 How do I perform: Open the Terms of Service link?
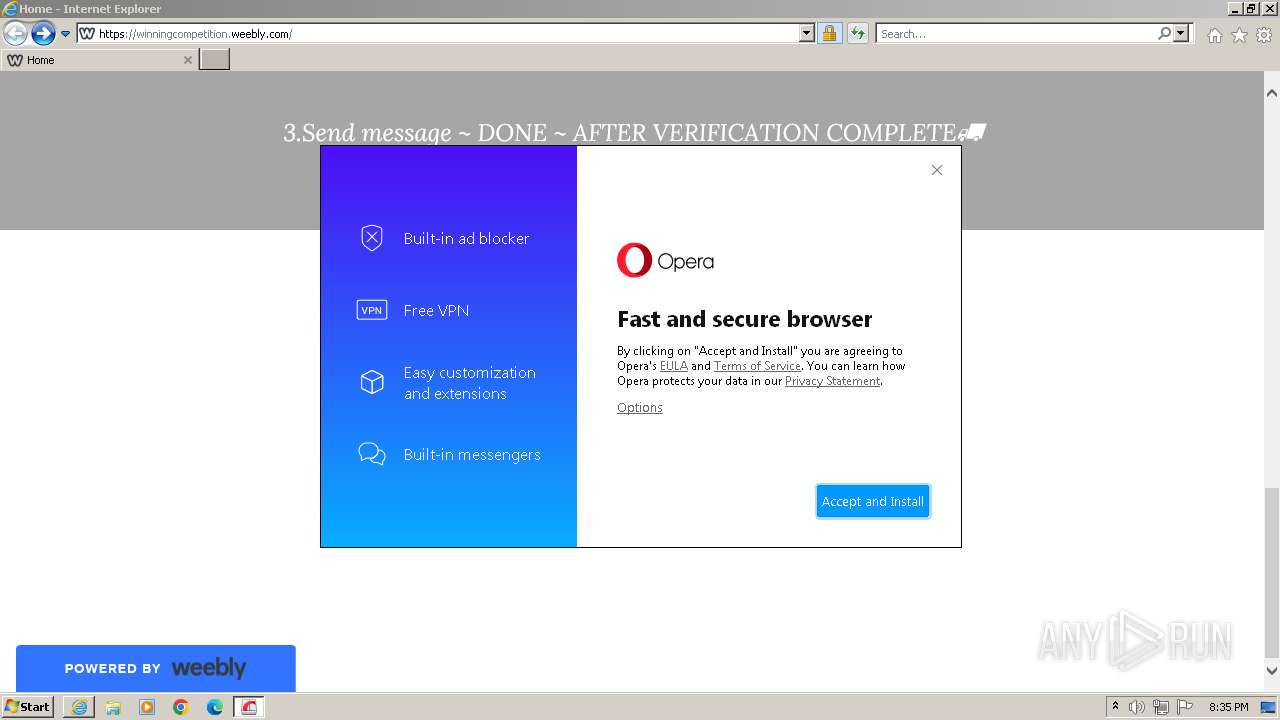757,366
